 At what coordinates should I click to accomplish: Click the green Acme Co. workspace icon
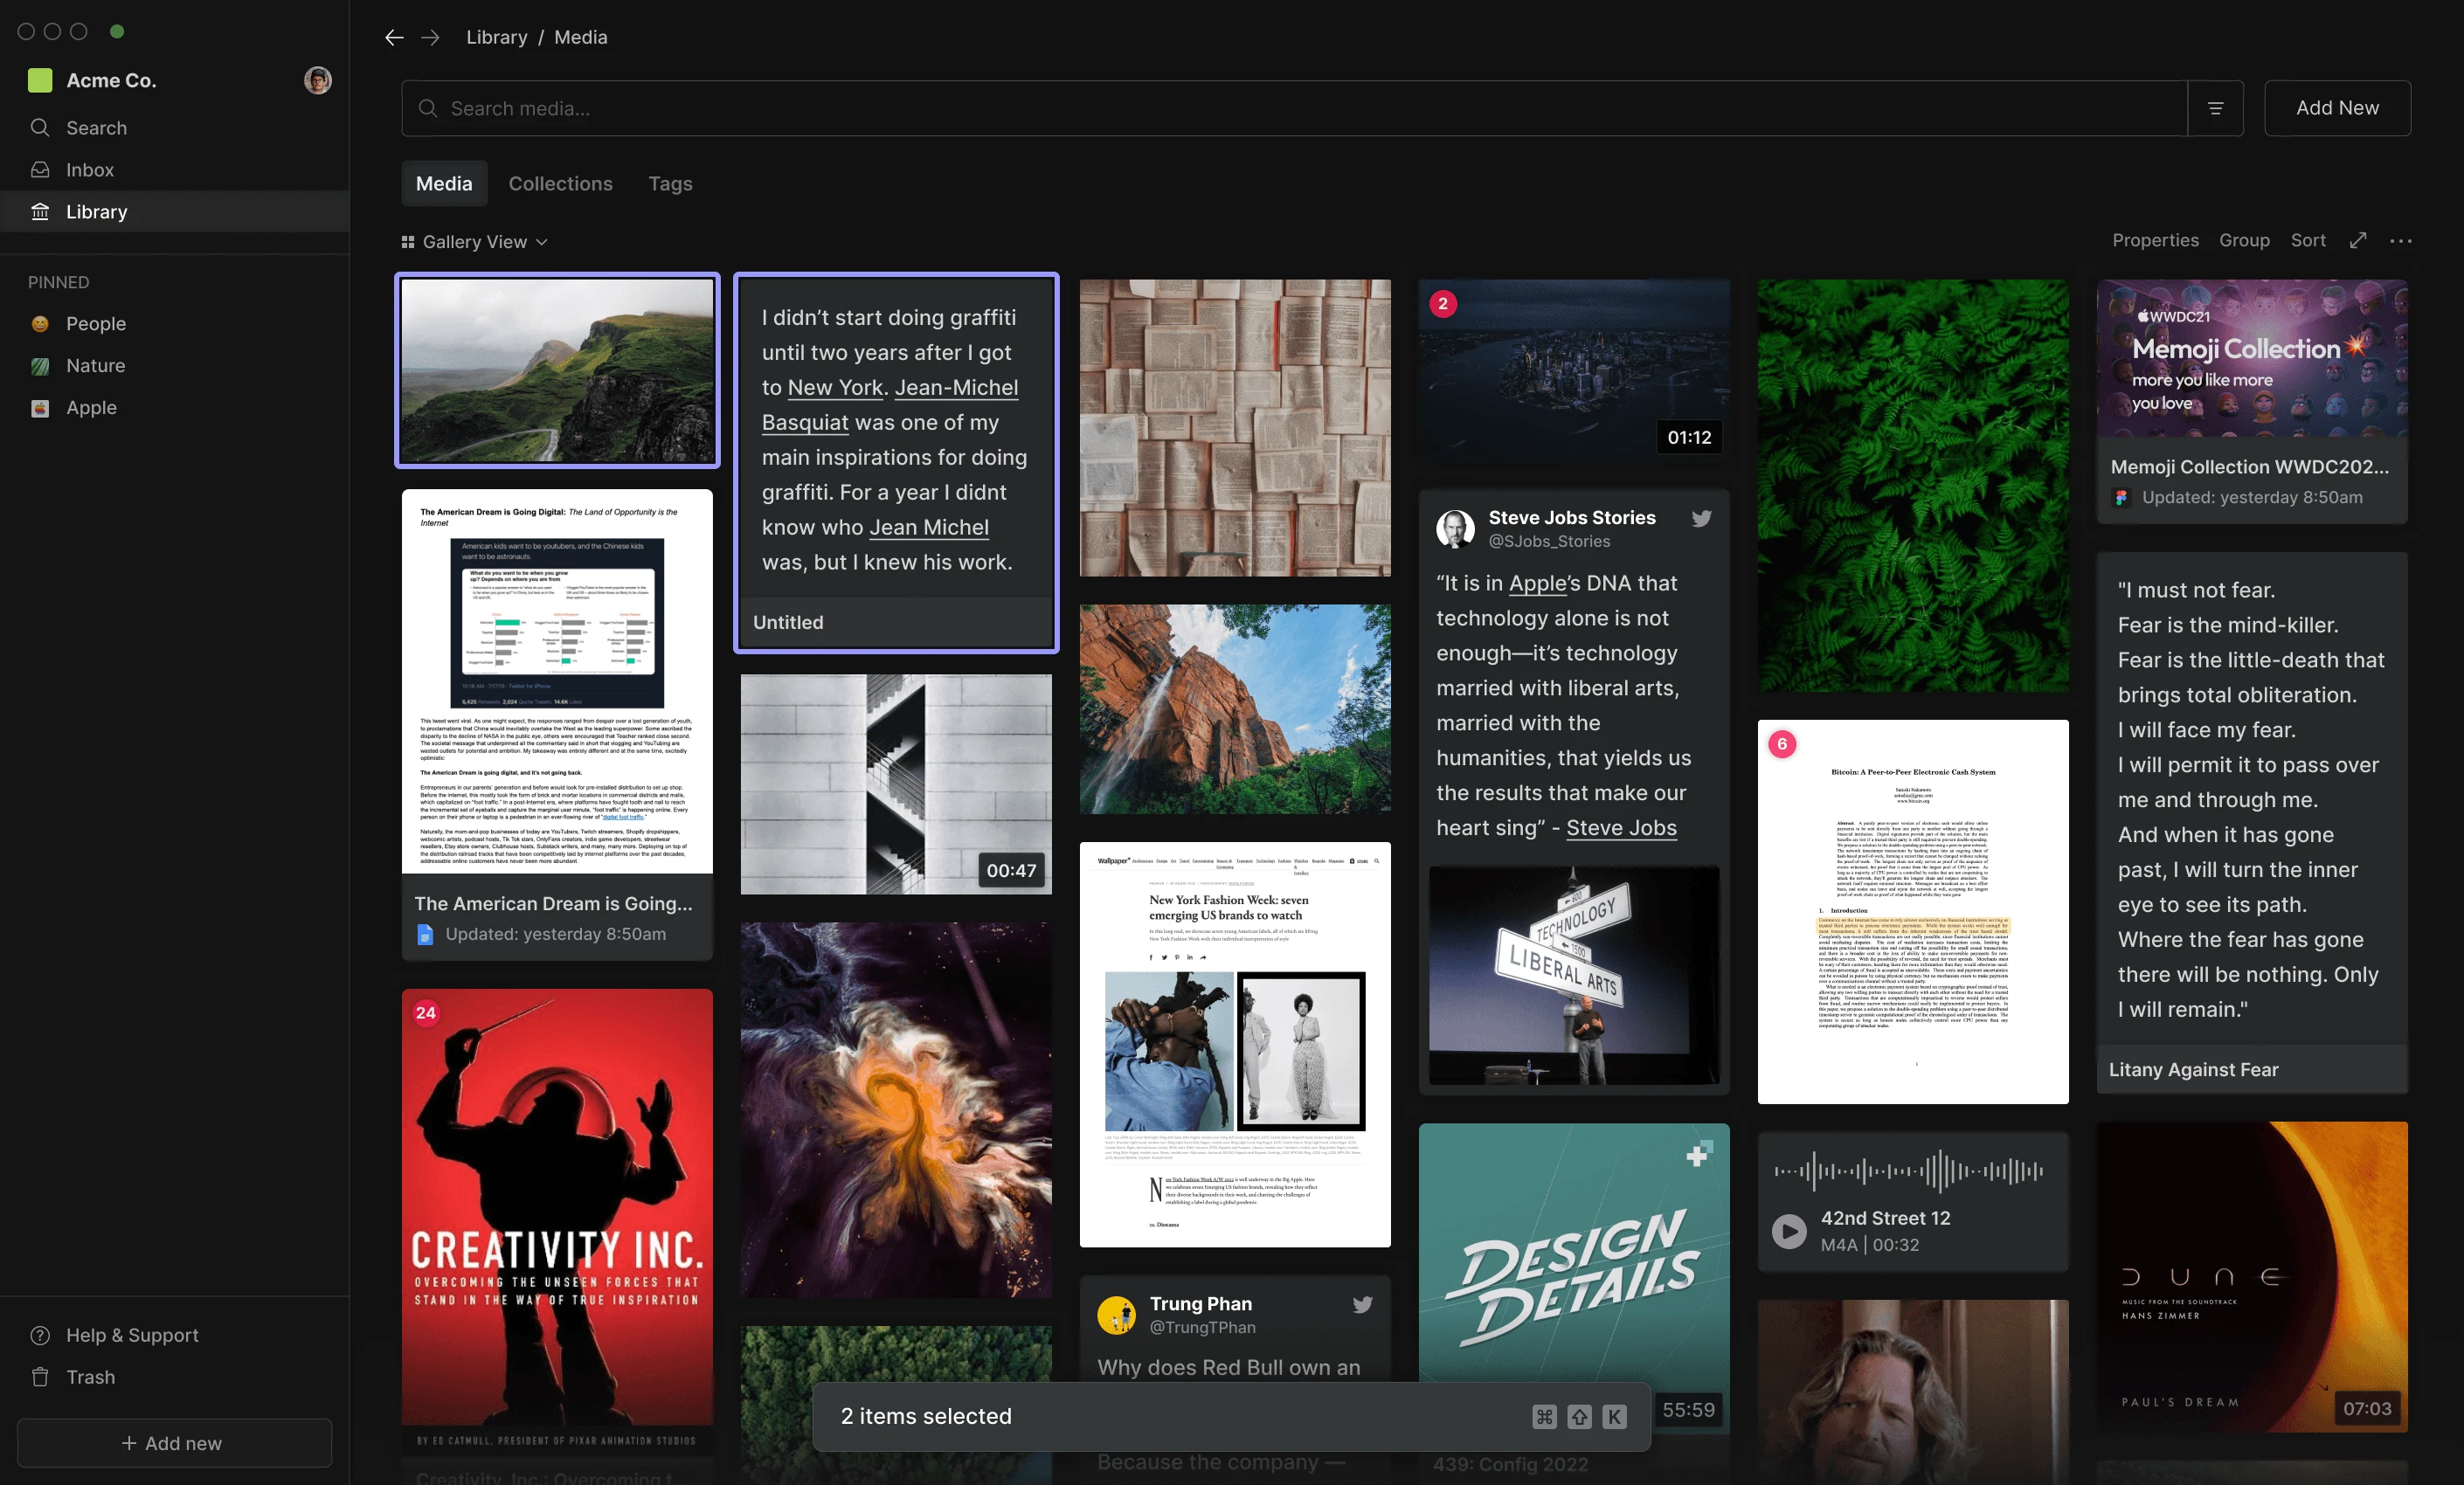point(40,80)
